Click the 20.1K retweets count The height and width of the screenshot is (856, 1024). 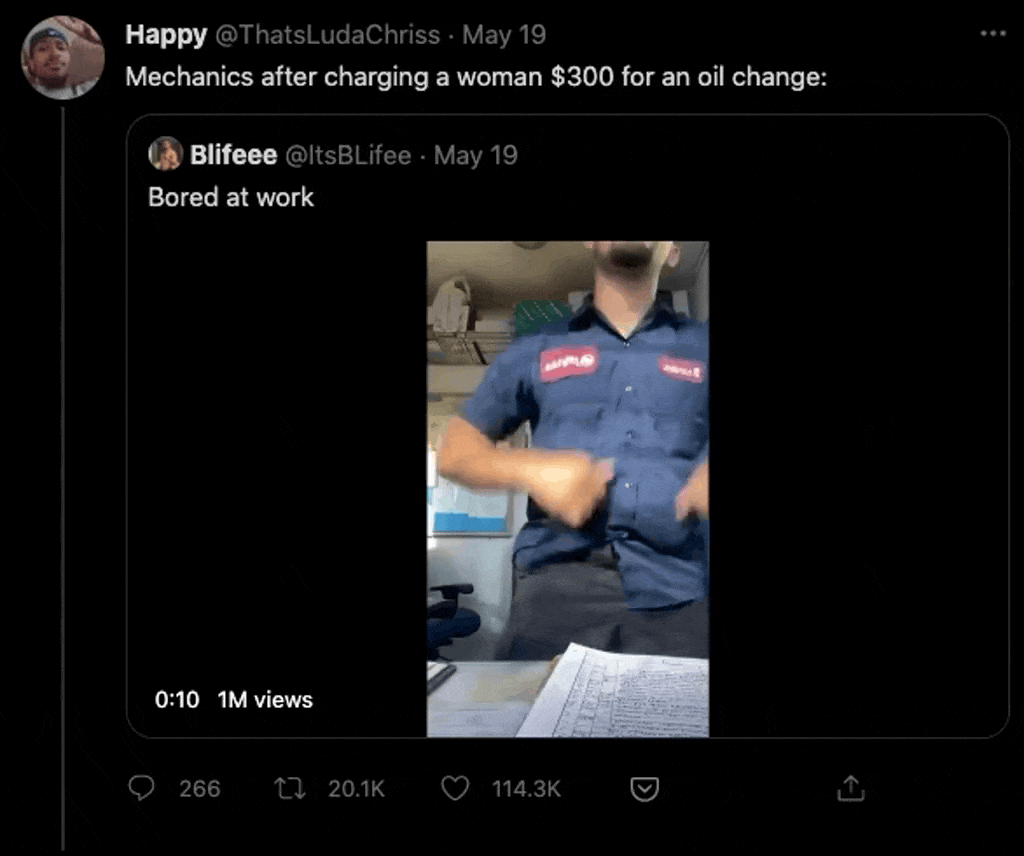coord(356,789)
